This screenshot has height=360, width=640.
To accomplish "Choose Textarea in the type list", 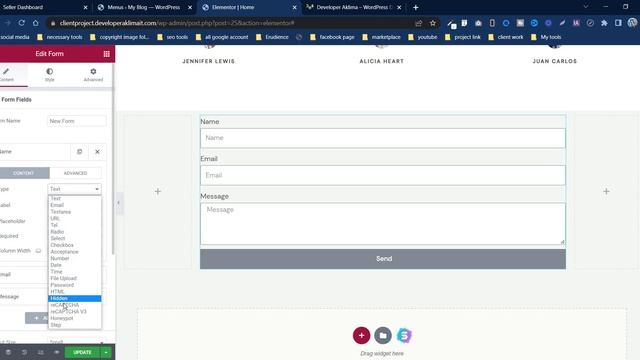I will click(74, 212).
